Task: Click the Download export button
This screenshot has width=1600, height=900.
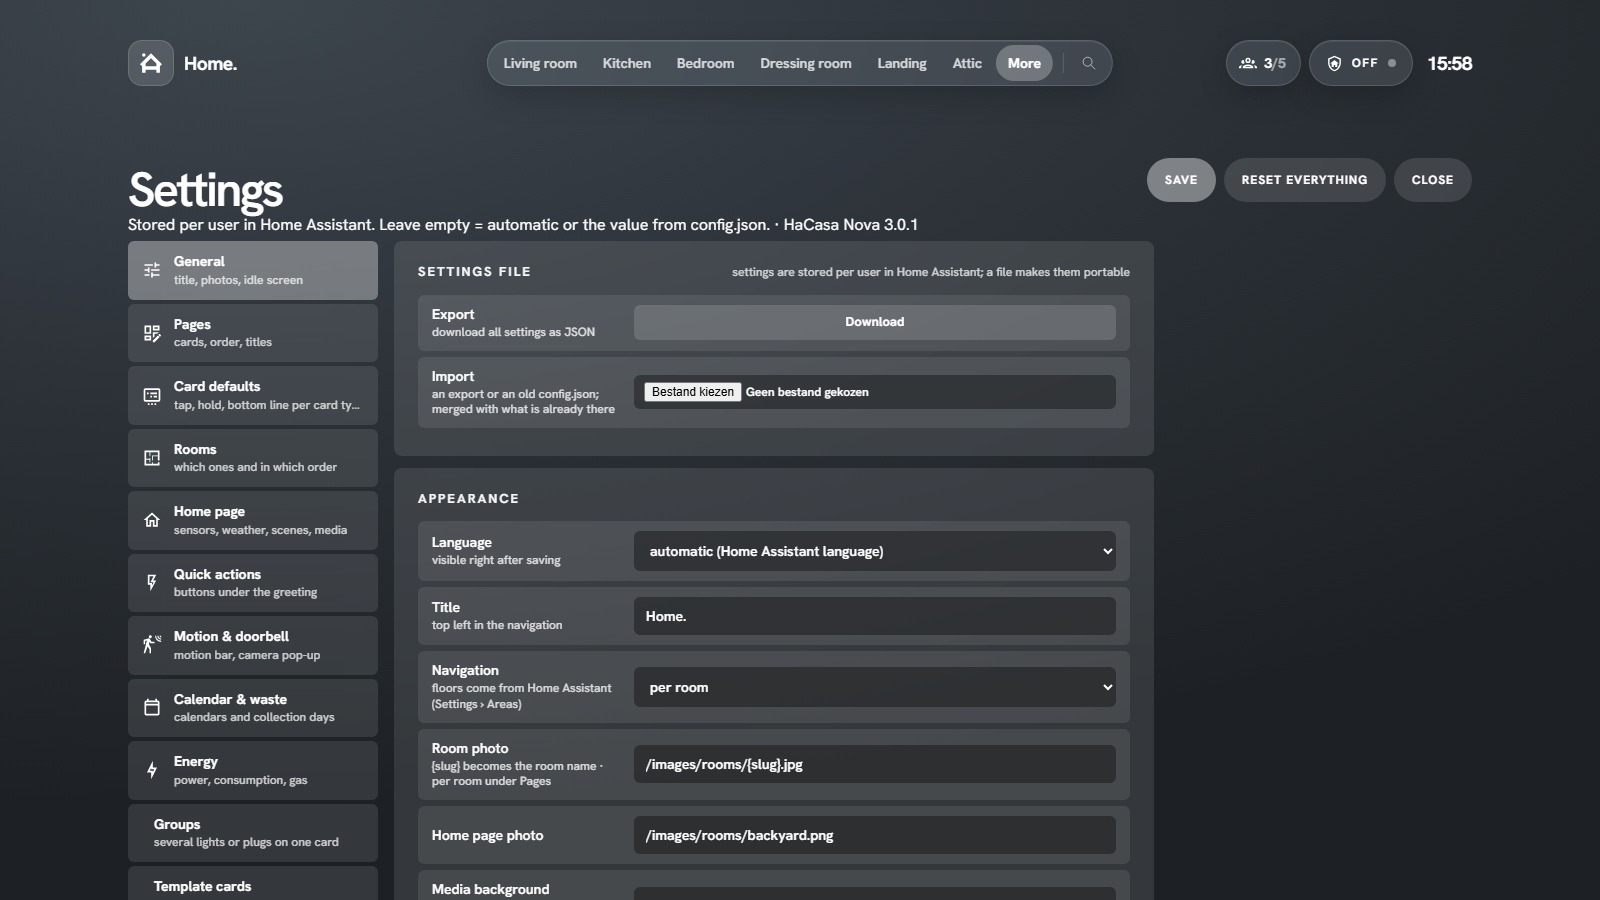Action: [x=875, y=322]
